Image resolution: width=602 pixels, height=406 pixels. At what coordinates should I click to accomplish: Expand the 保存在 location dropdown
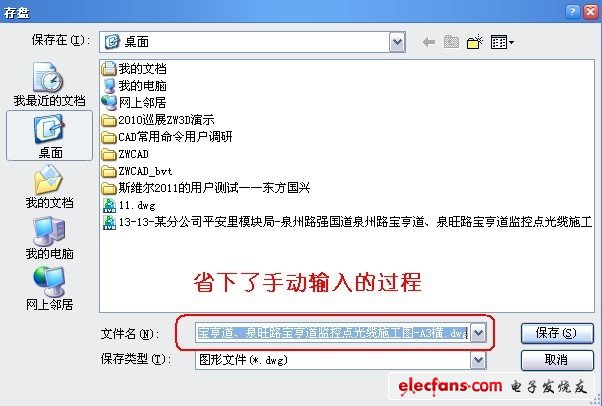click(397, 42)
